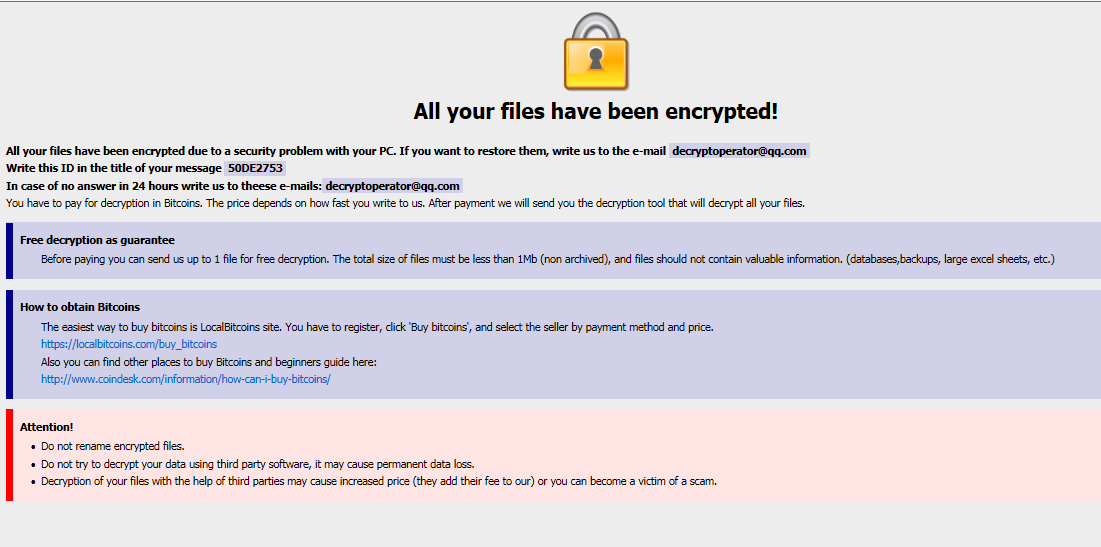The width and height of the screenshot is (1101, 547).
Task: Click the red 'Attention!' heading
Action: [47, 427]
